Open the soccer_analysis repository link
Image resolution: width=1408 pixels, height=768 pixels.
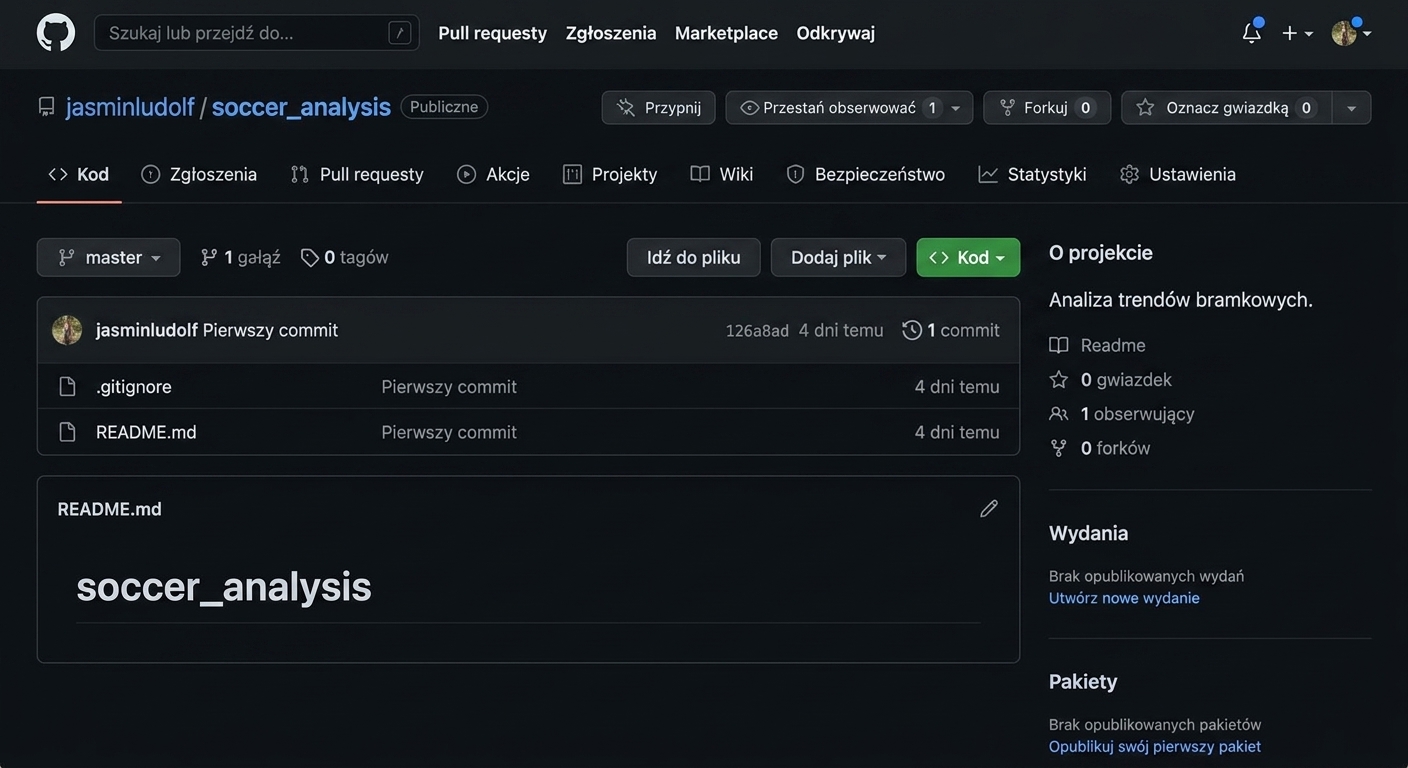pos(301,107)
